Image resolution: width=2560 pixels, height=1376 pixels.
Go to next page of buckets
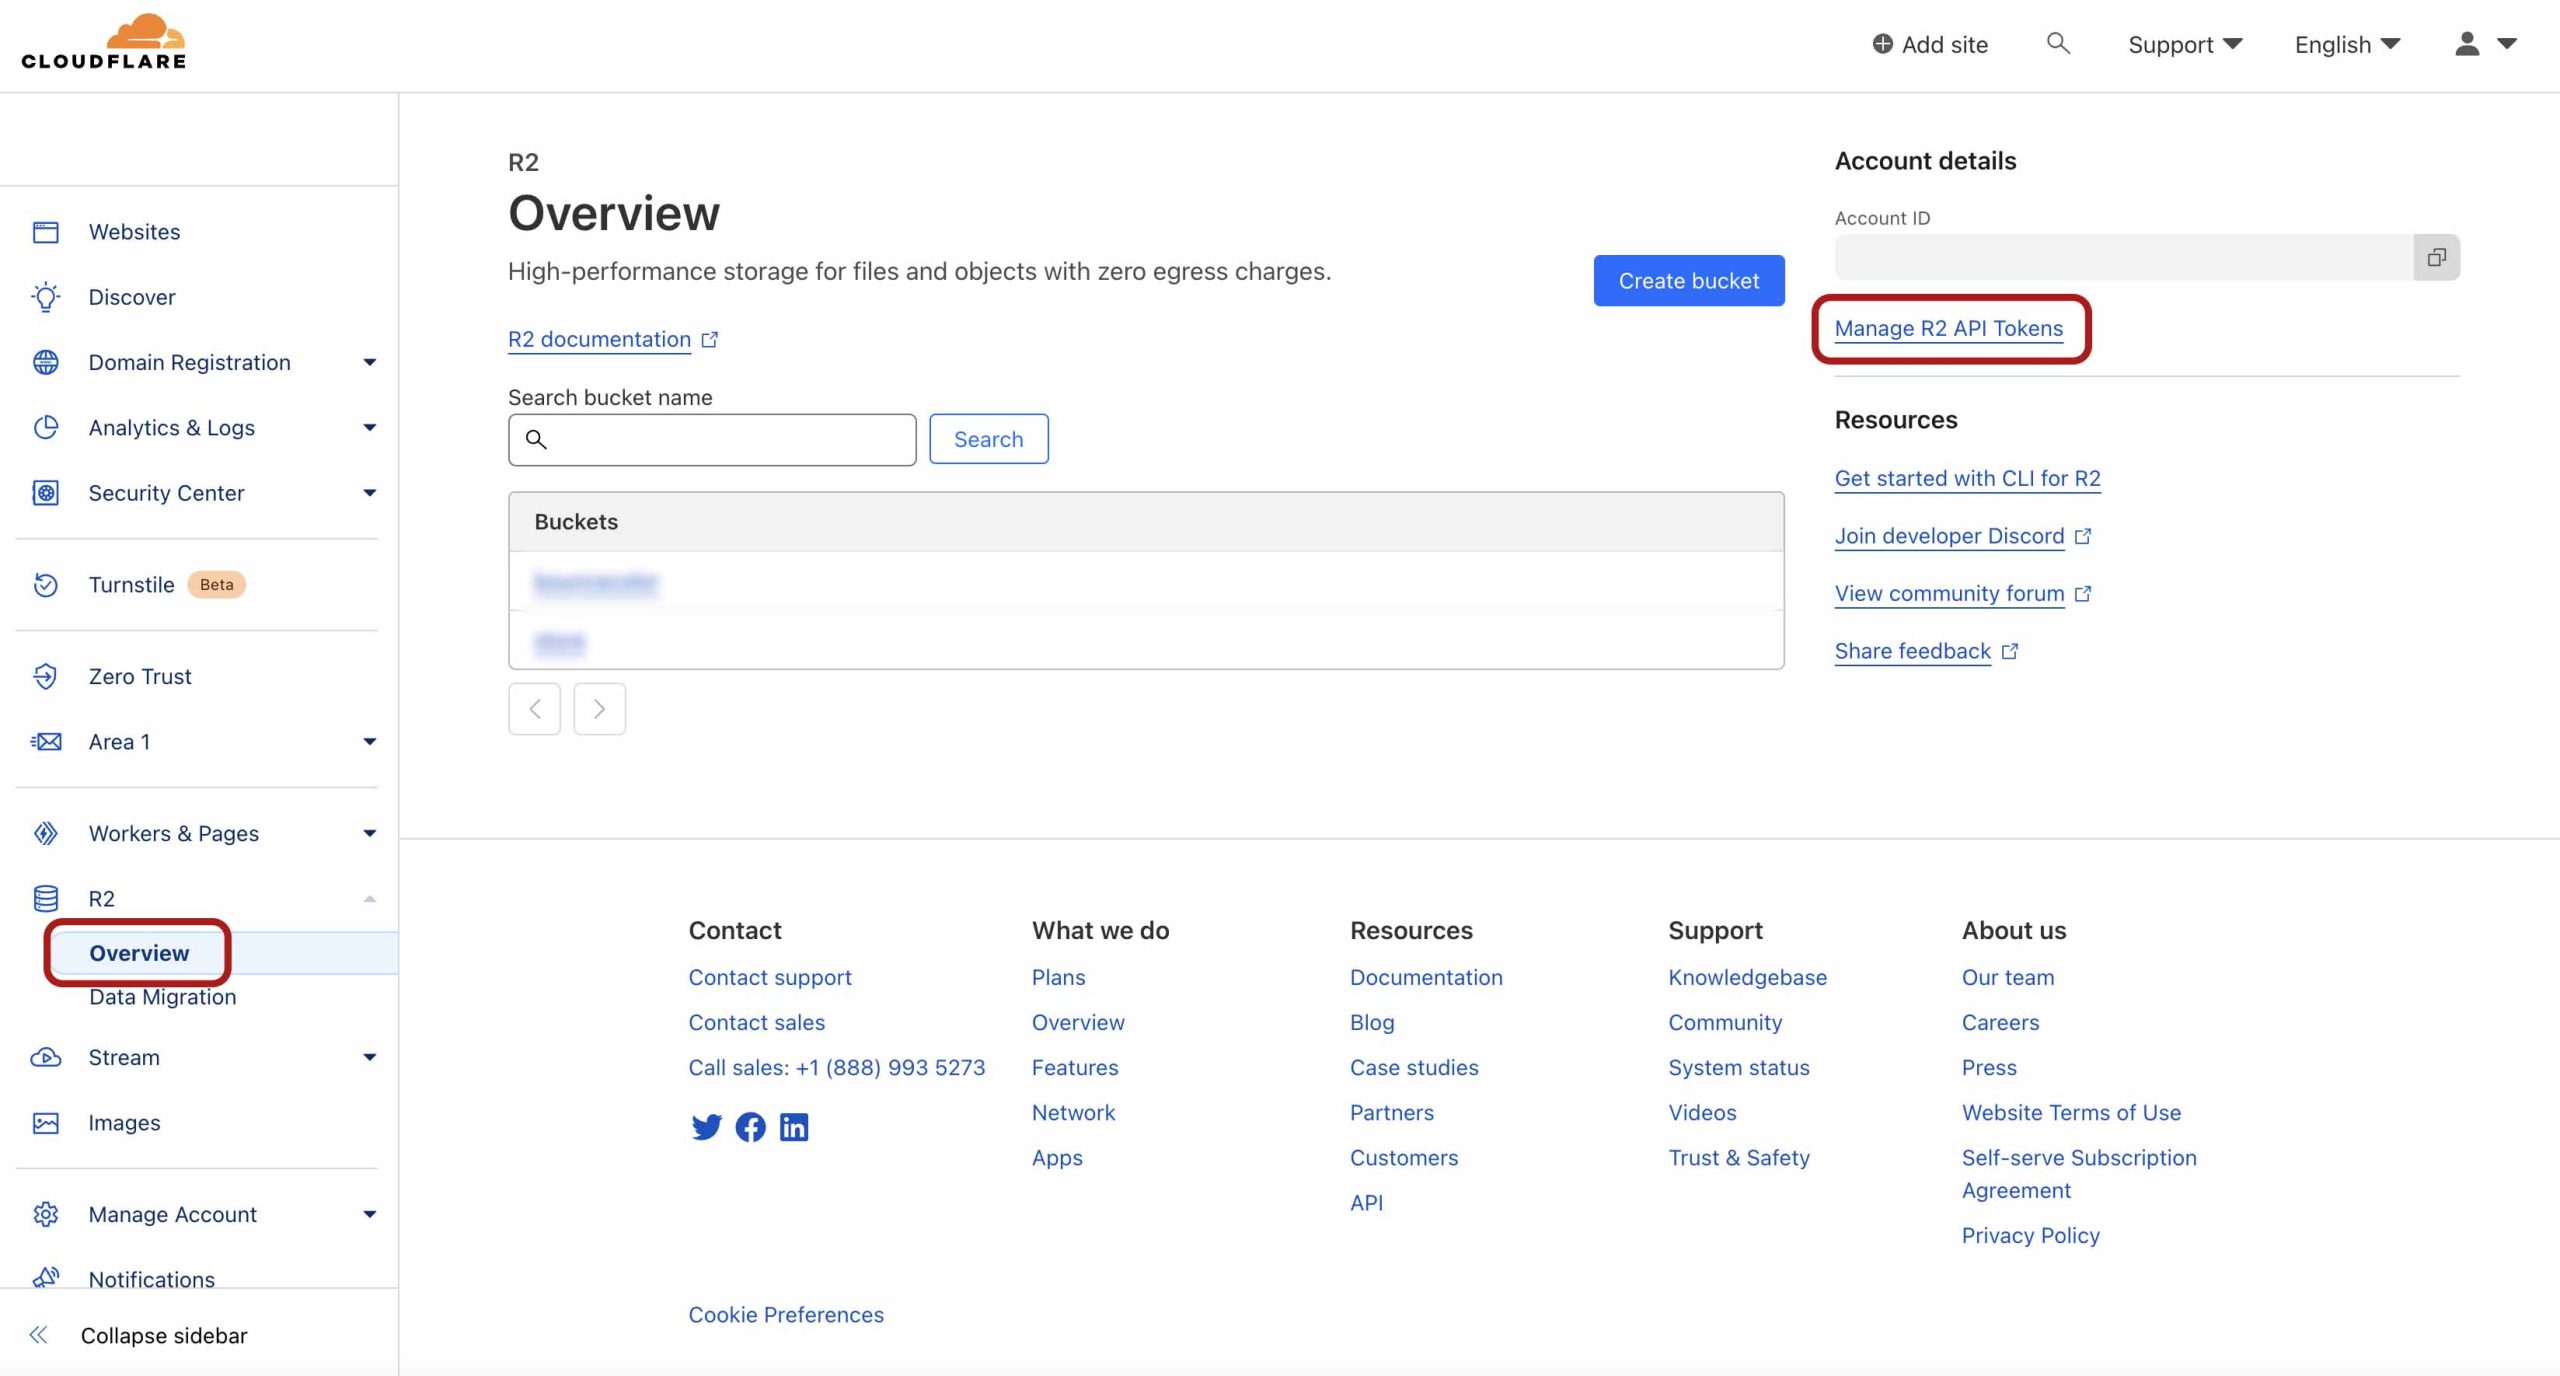tap(599, 709)
